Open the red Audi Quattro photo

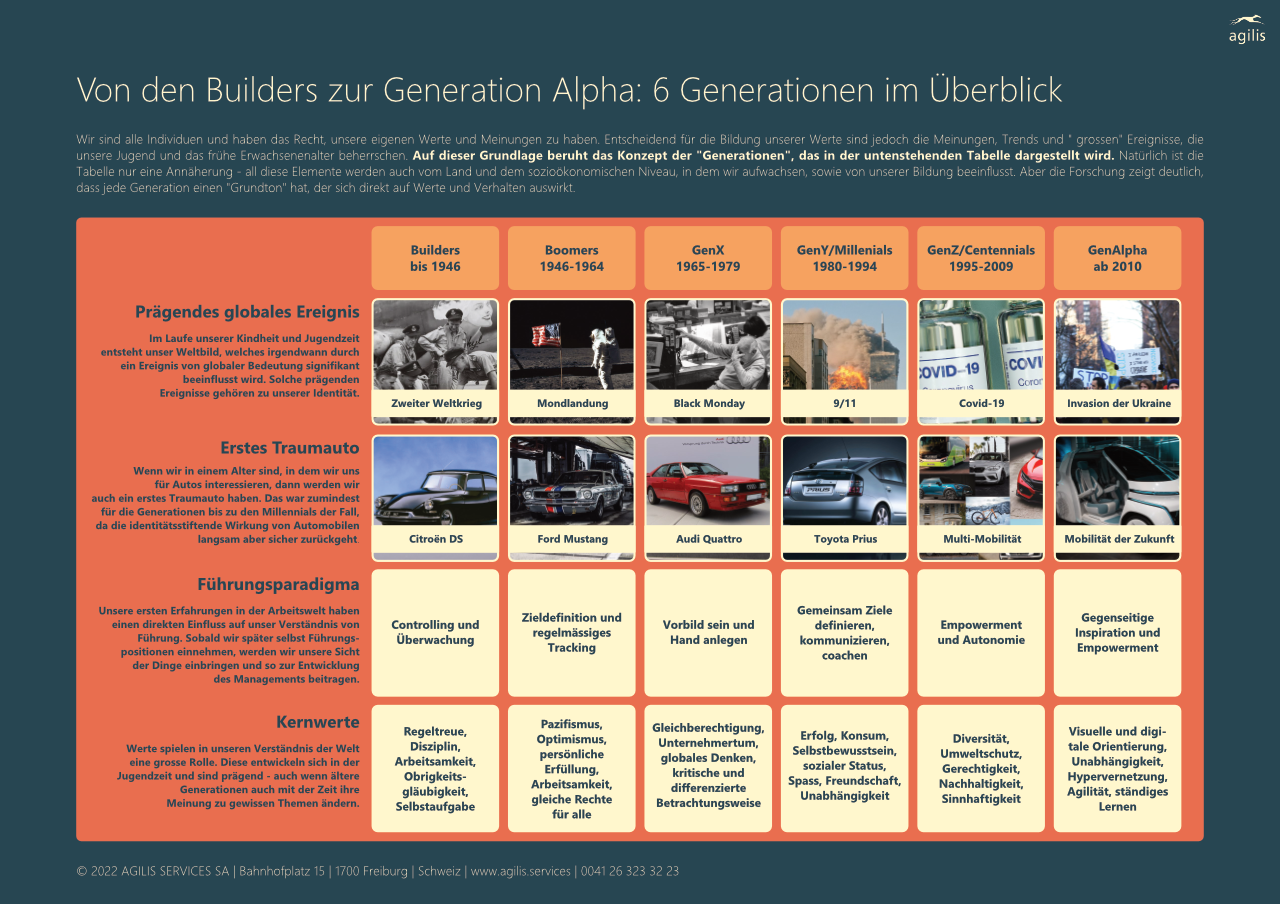click(708, 481)
